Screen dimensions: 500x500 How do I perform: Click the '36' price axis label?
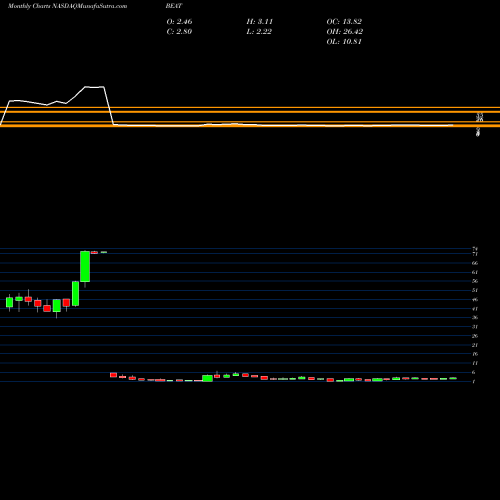tap(475, 317)
